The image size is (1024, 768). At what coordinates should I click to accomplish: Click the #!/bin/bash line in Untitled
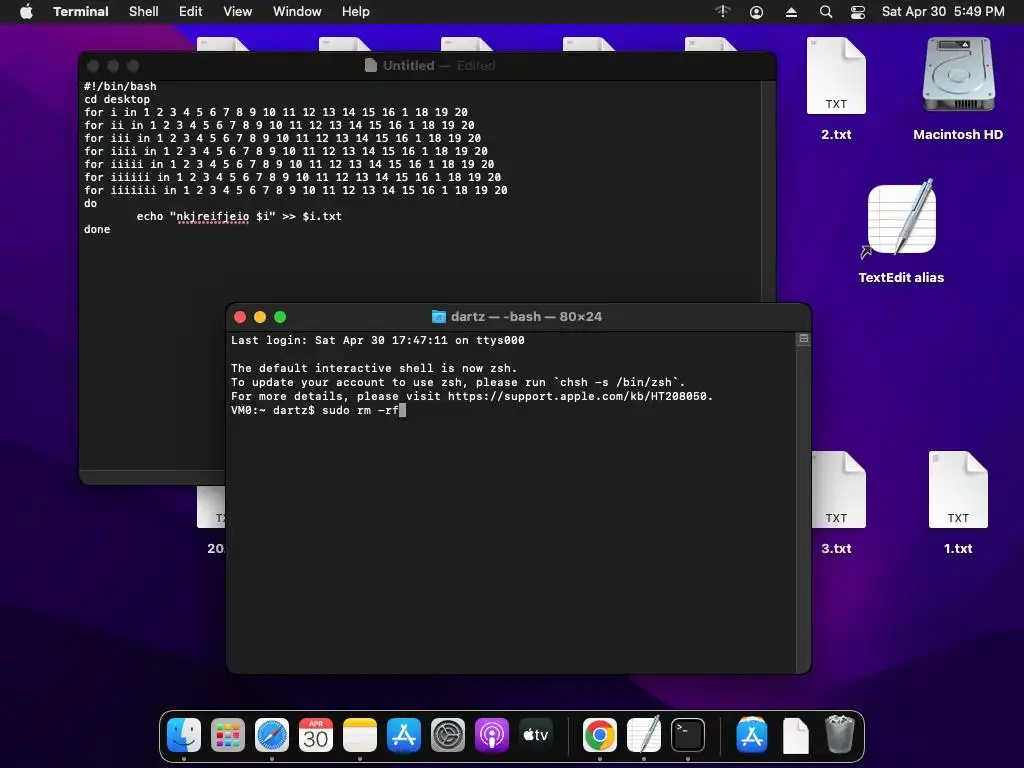(120, 86)
